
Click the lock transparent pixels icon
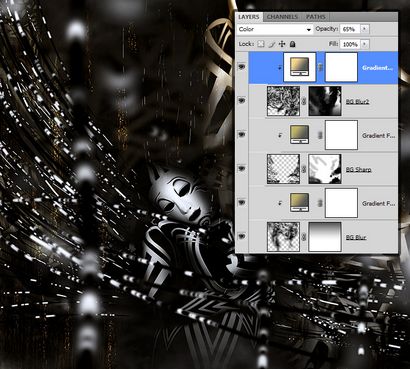coord(261,44)
